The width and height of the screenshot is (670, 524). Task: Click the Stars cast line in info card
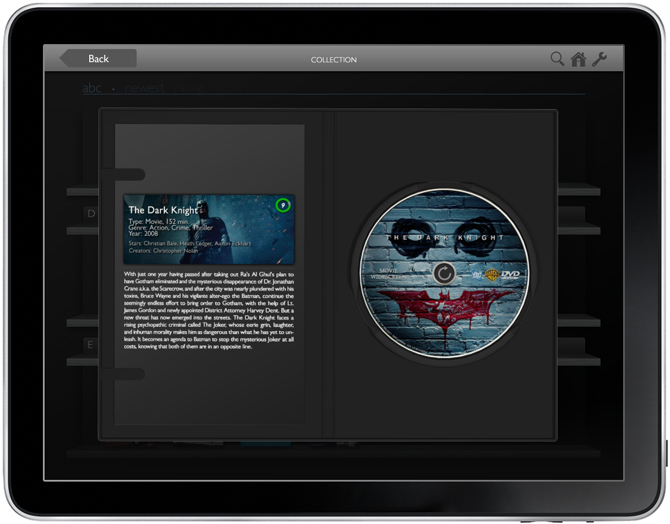[x=190, y=243]
